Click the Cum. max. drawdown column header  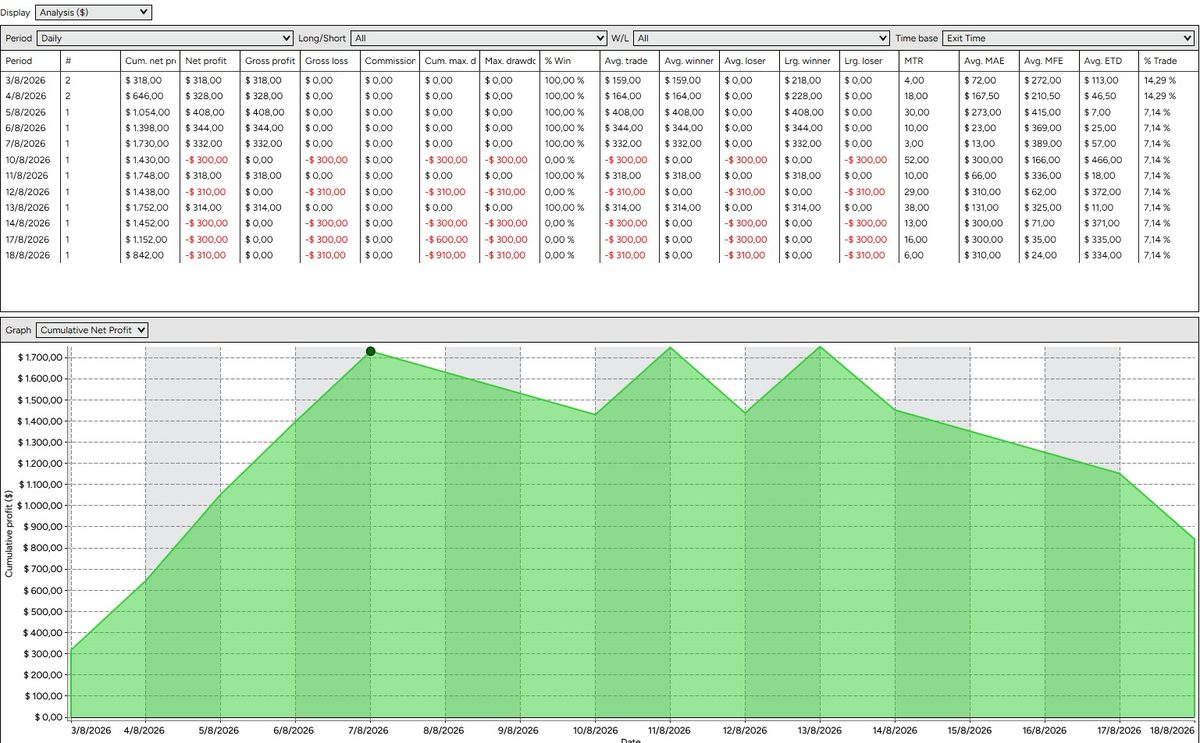[450, 61]
